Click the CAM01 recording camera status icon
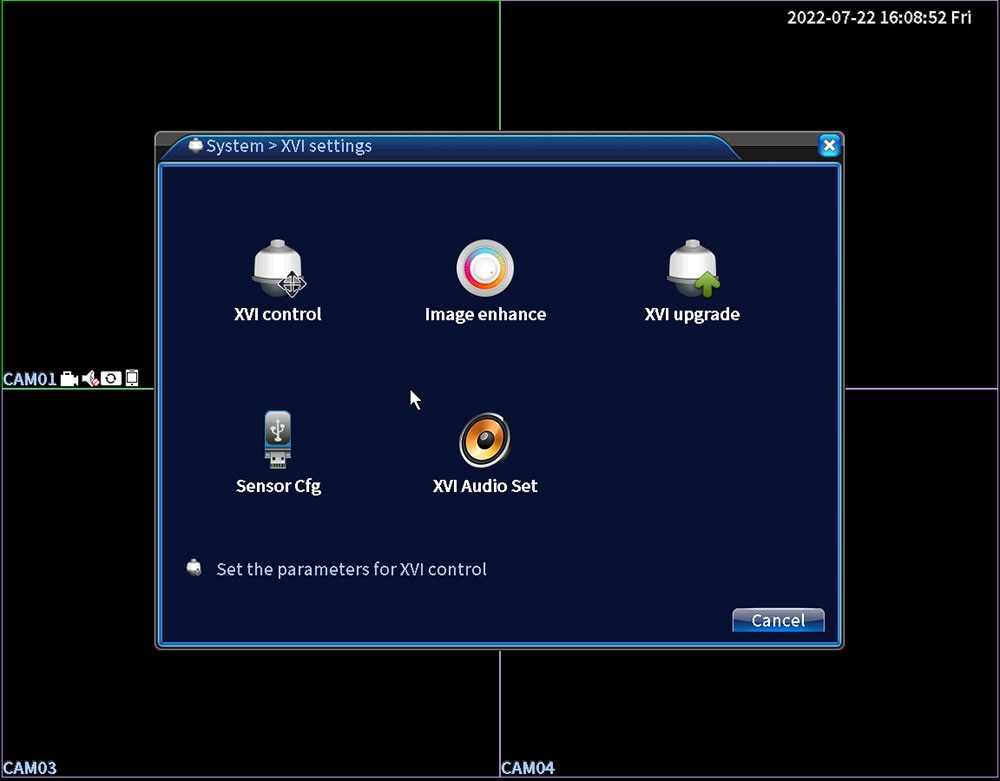 pos(69,379)
